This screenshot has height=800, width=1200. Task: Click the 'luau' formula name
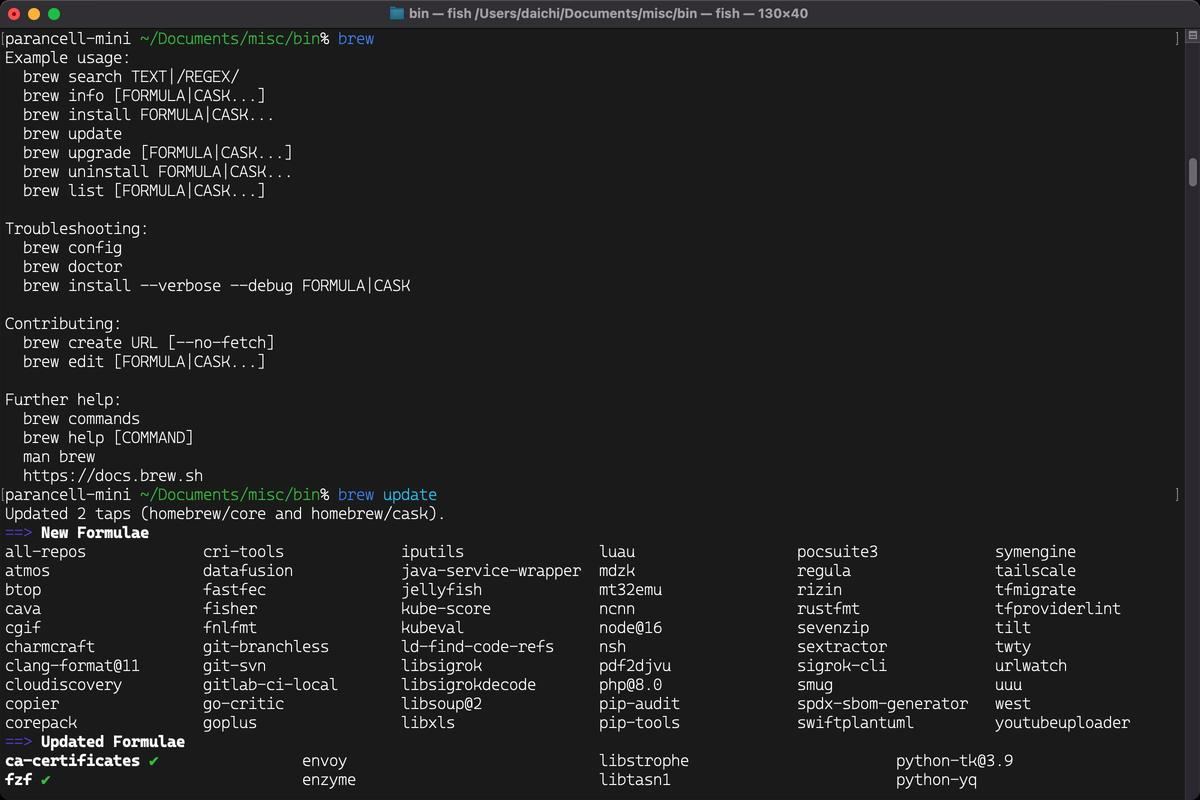617,552
